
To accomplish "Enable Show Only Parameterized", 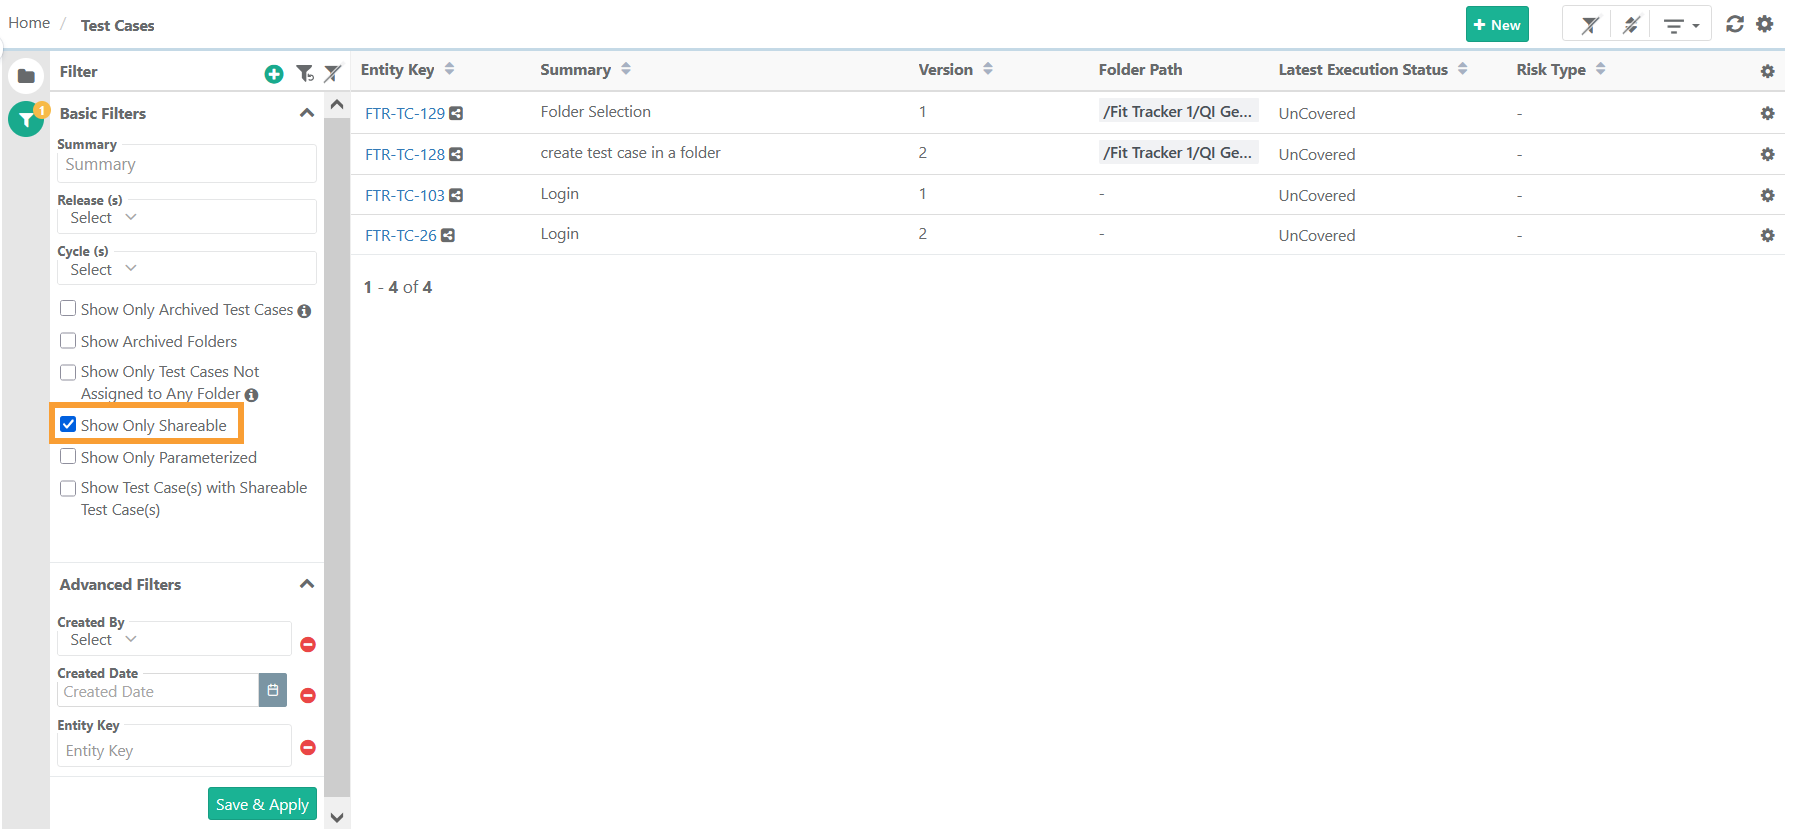I will [68, 456].
